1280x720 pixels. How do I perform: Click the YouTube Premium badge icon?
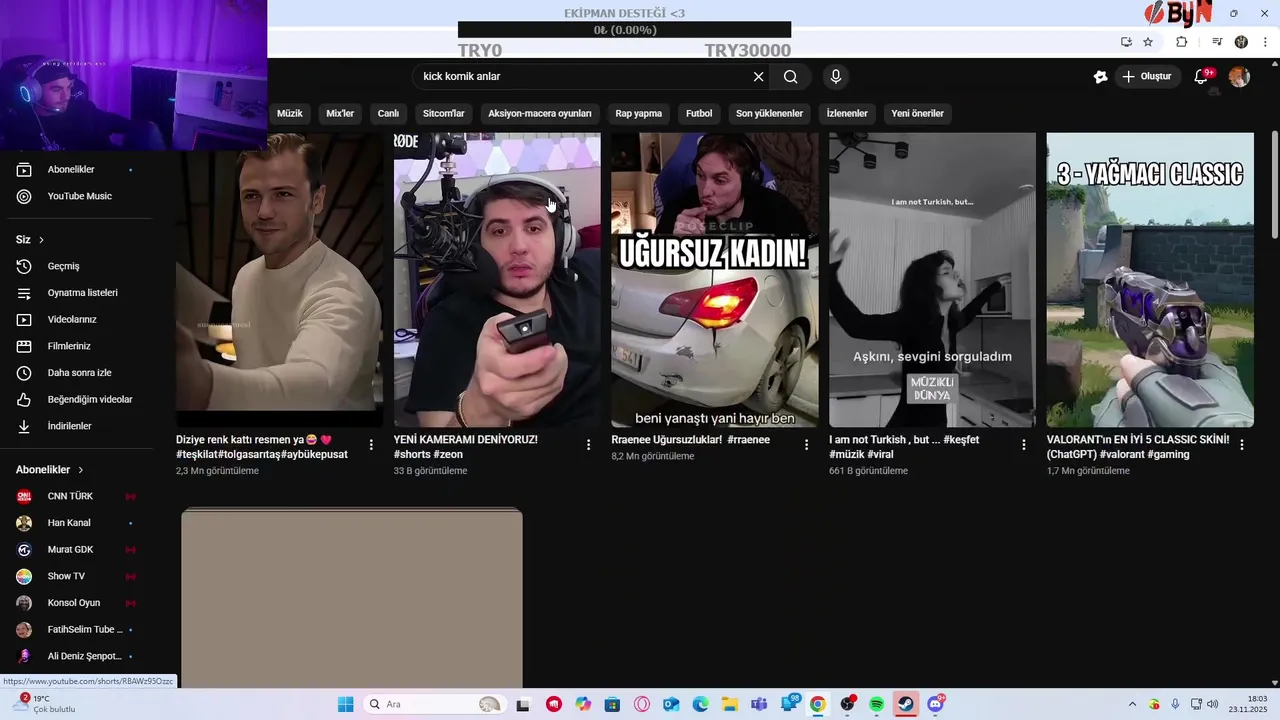(1100, 77)
